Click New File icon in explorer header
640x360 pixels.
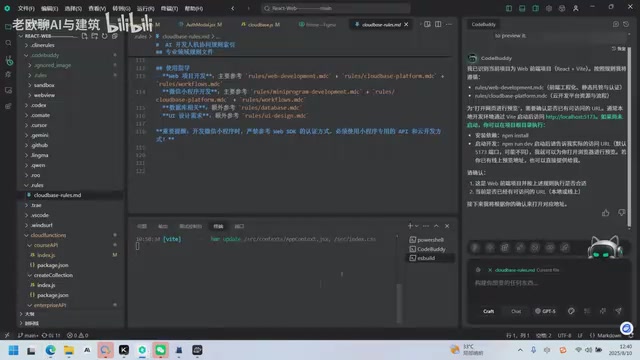tap(84, 36)
